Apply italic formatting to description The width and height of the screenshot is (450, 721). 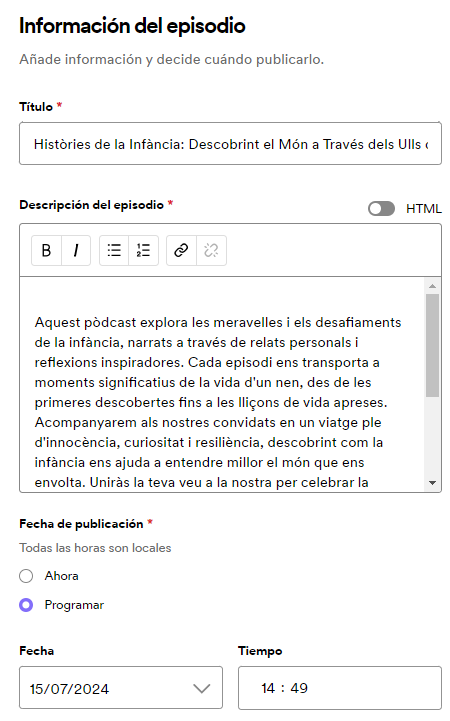click(76, 251)
